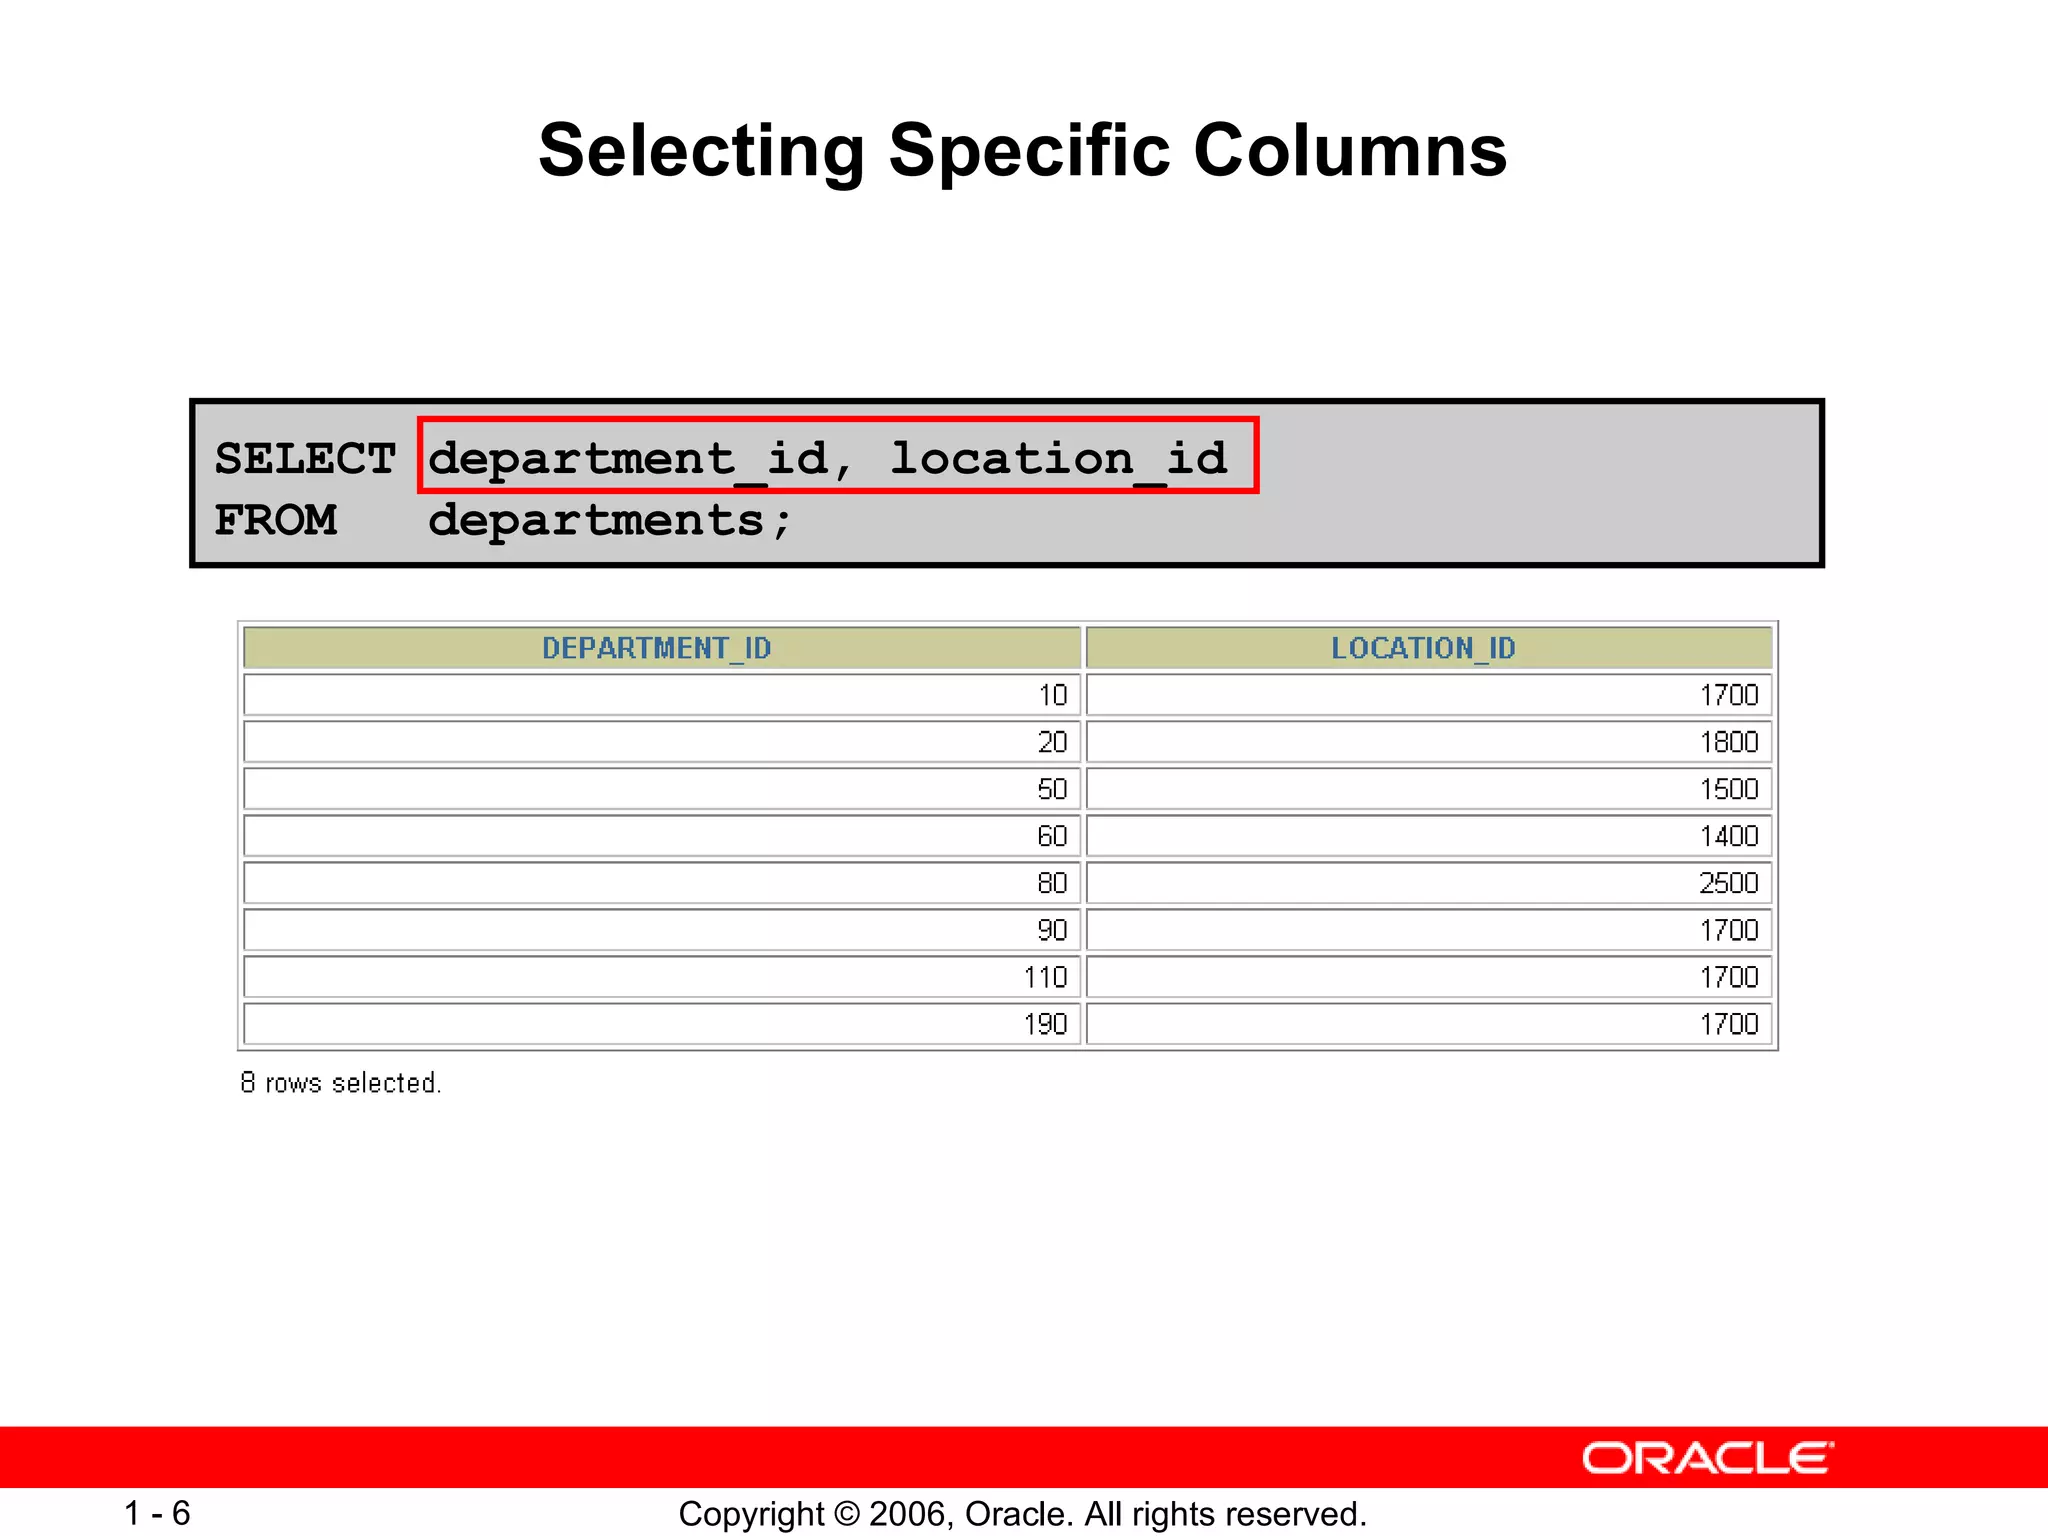Click the FROM keyword in SQL box
Viewport: 2048px width, 1536px height.
coord(276,520)
